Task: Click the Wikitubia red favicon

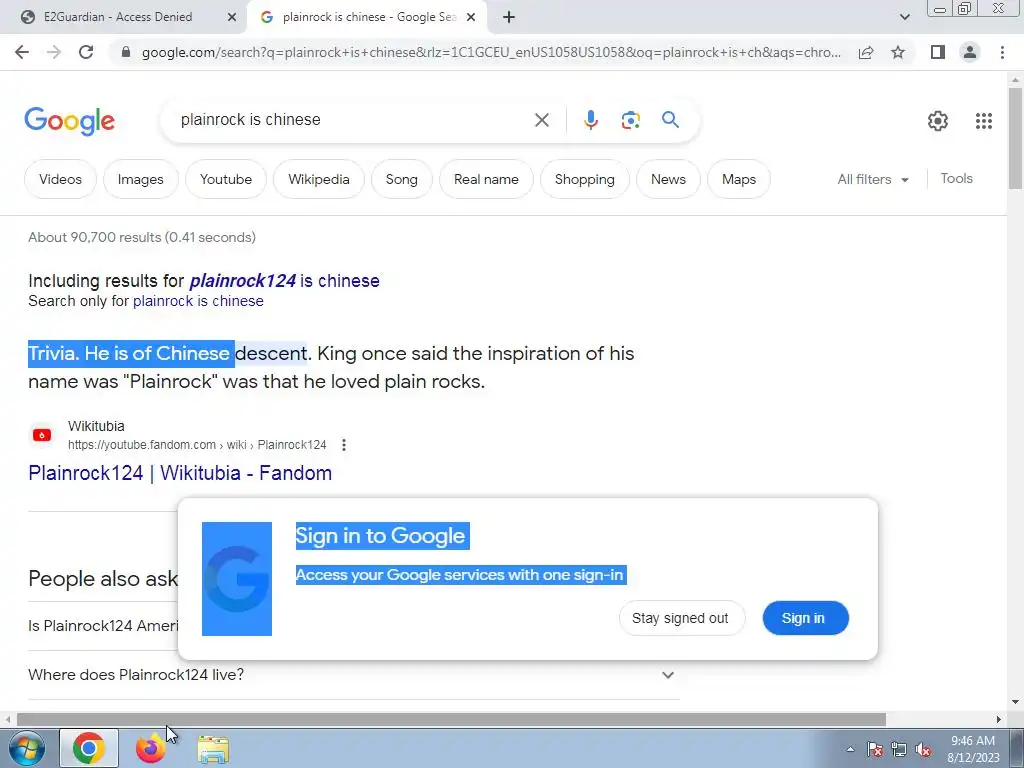Action: pyautogui.click(x=42, y=435)
